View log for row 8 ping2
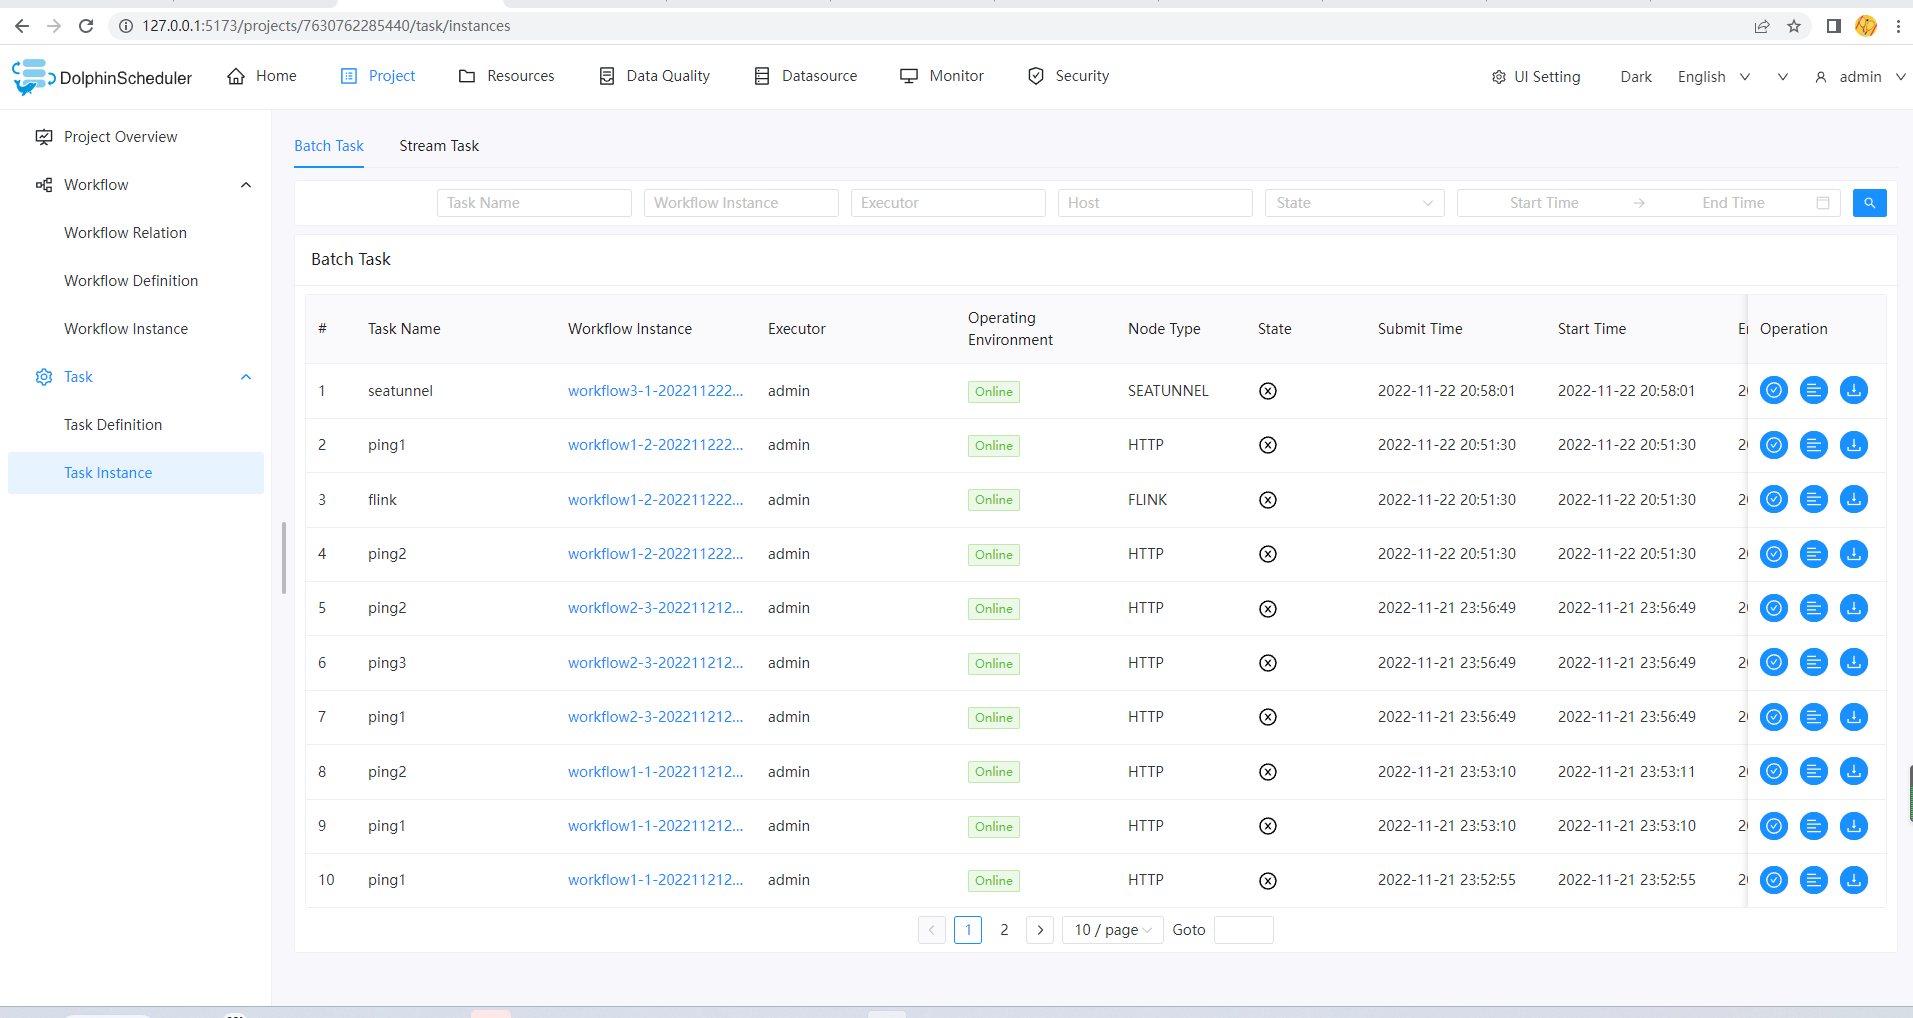1913x1018 pixels. (1814, 771)
